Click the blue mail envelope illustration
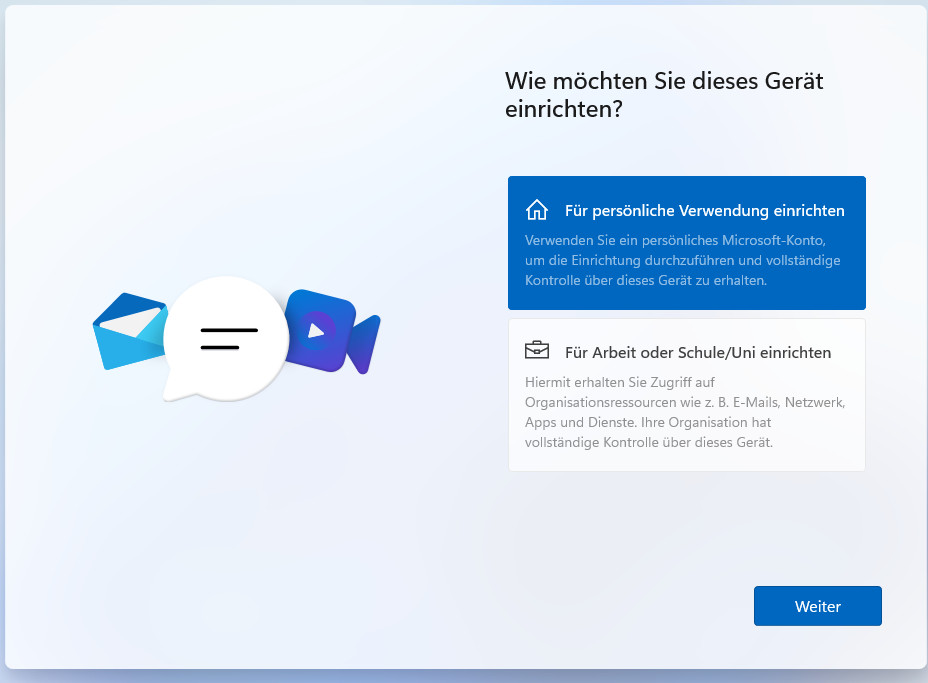The image size is (928, 683). point(125,330)
